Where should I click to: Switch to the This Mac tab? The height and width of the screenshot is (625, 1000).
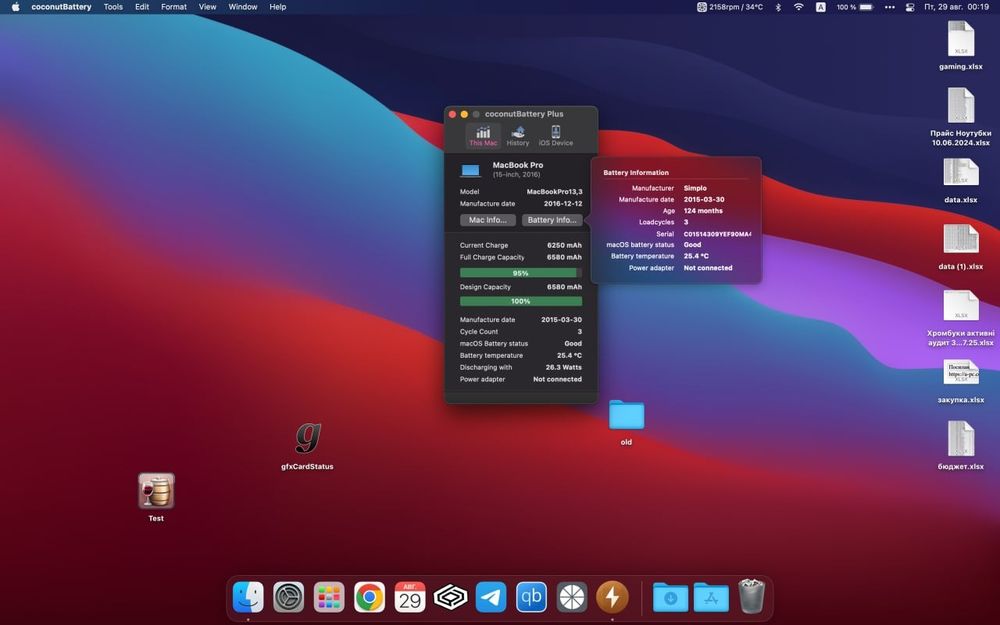tap(483, 136)
